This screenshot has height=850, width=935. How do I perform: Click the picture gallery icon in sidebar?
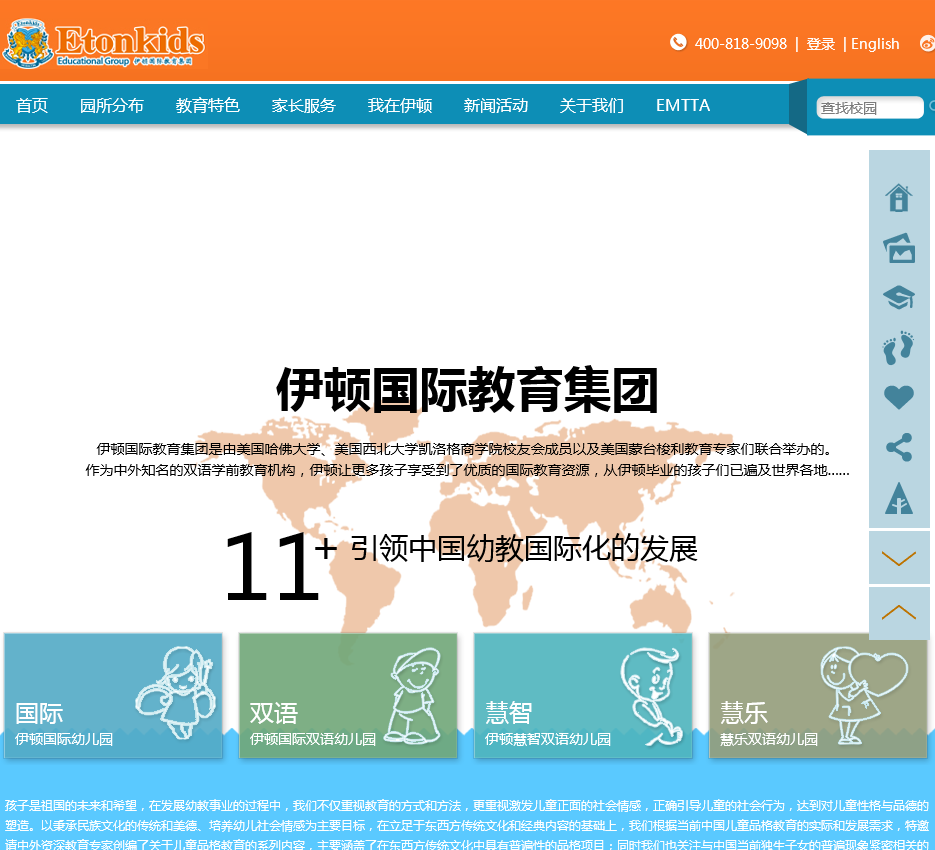click(x=899, y=248)
